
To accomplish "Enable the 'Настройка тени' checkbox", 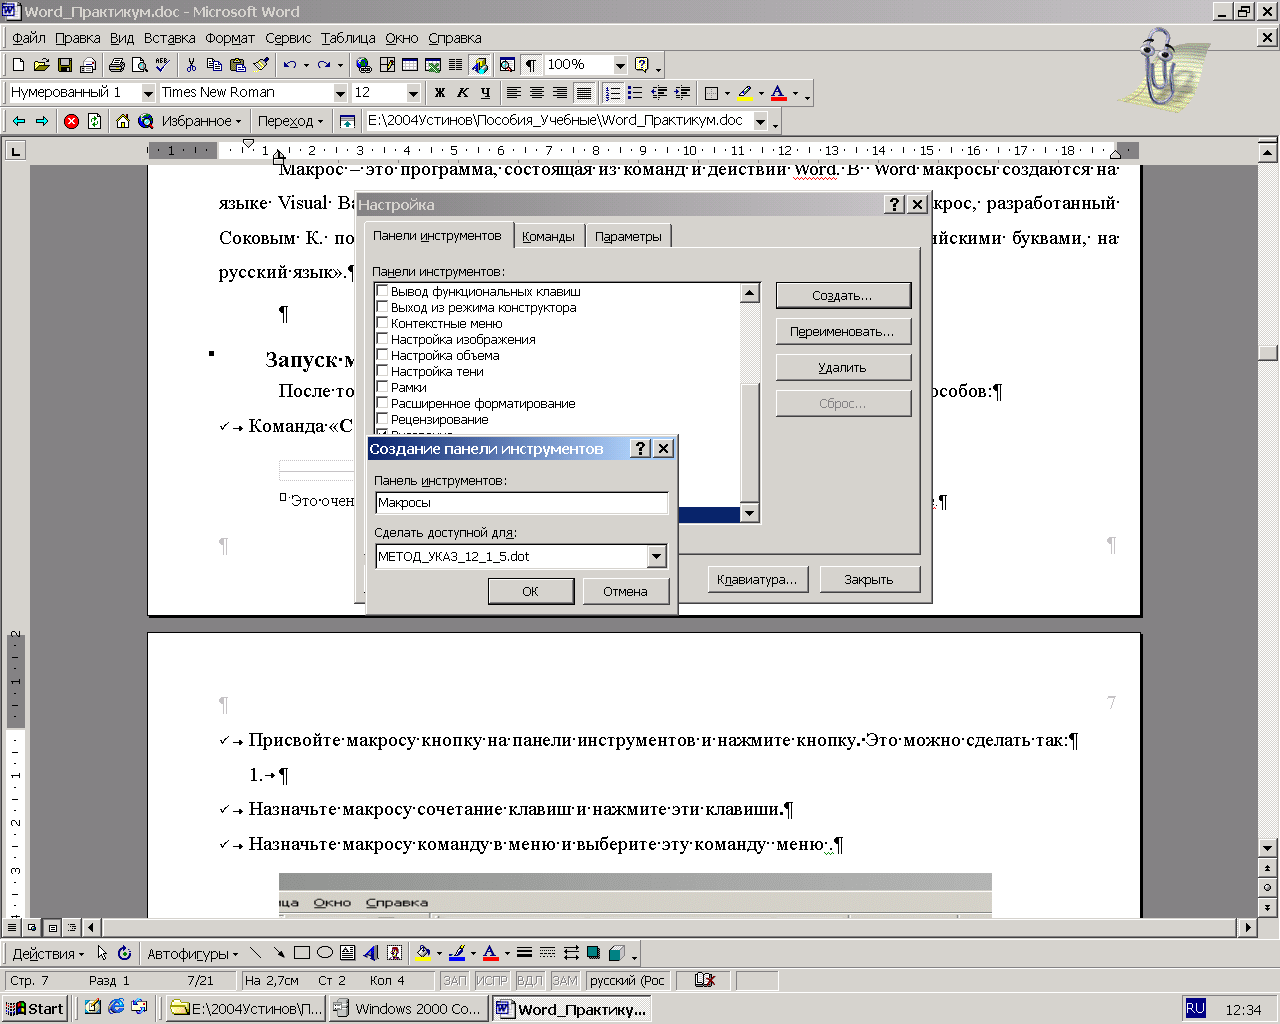I will point(382,371).
